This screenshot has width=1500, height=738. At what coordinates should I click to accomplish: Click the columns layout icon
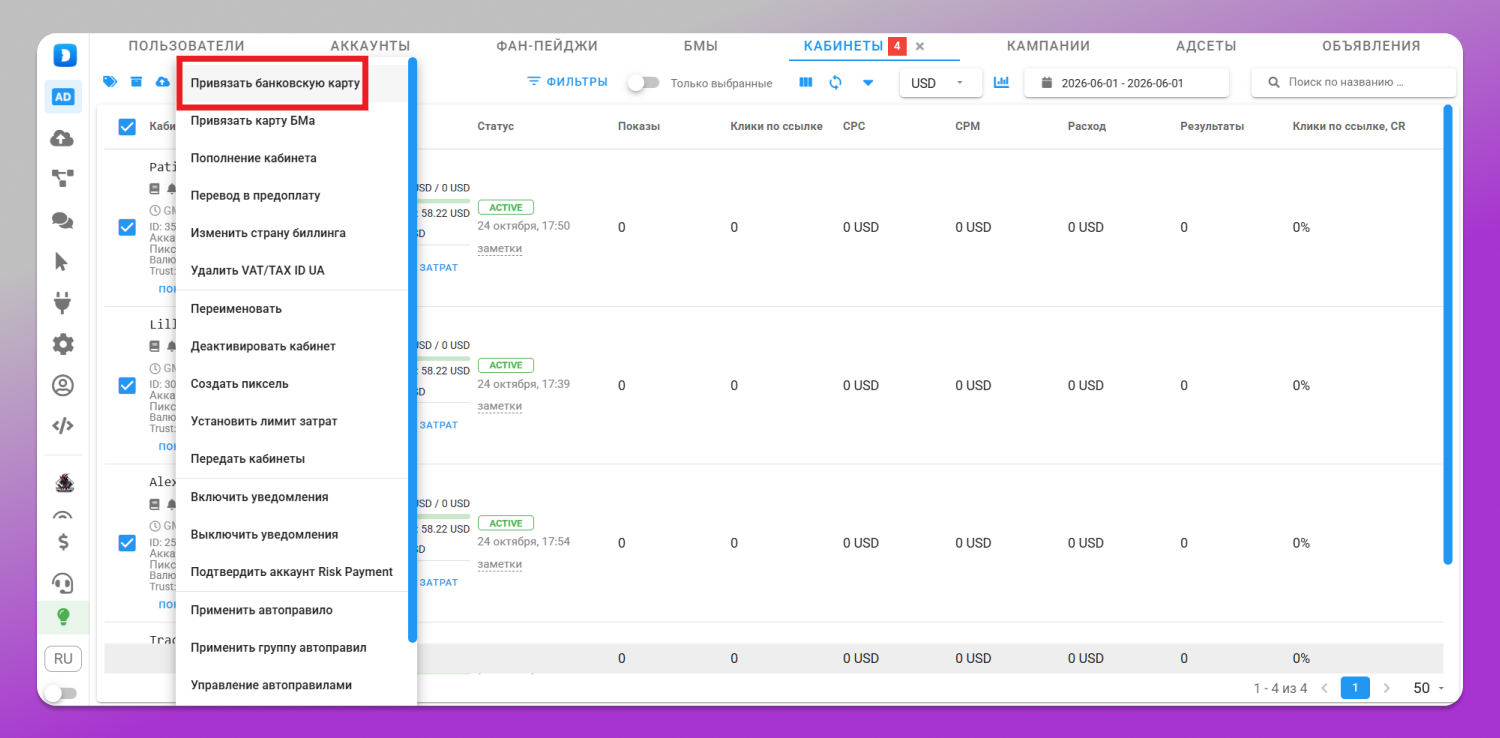click(806, 82)
